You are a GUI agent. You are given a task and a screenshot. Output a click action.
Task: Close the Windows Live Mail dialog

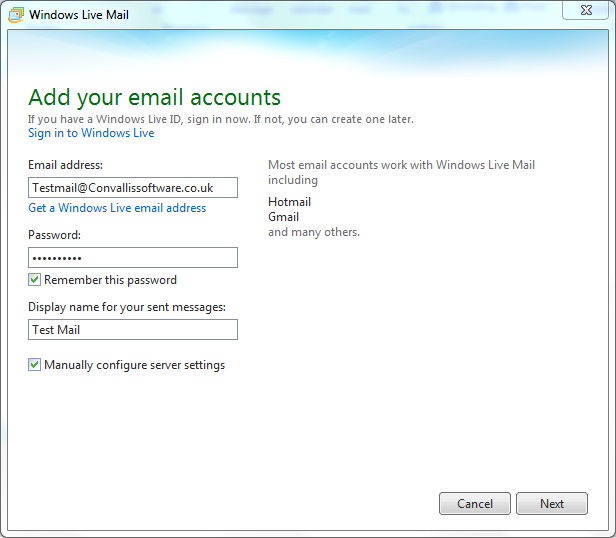[586, 10]
